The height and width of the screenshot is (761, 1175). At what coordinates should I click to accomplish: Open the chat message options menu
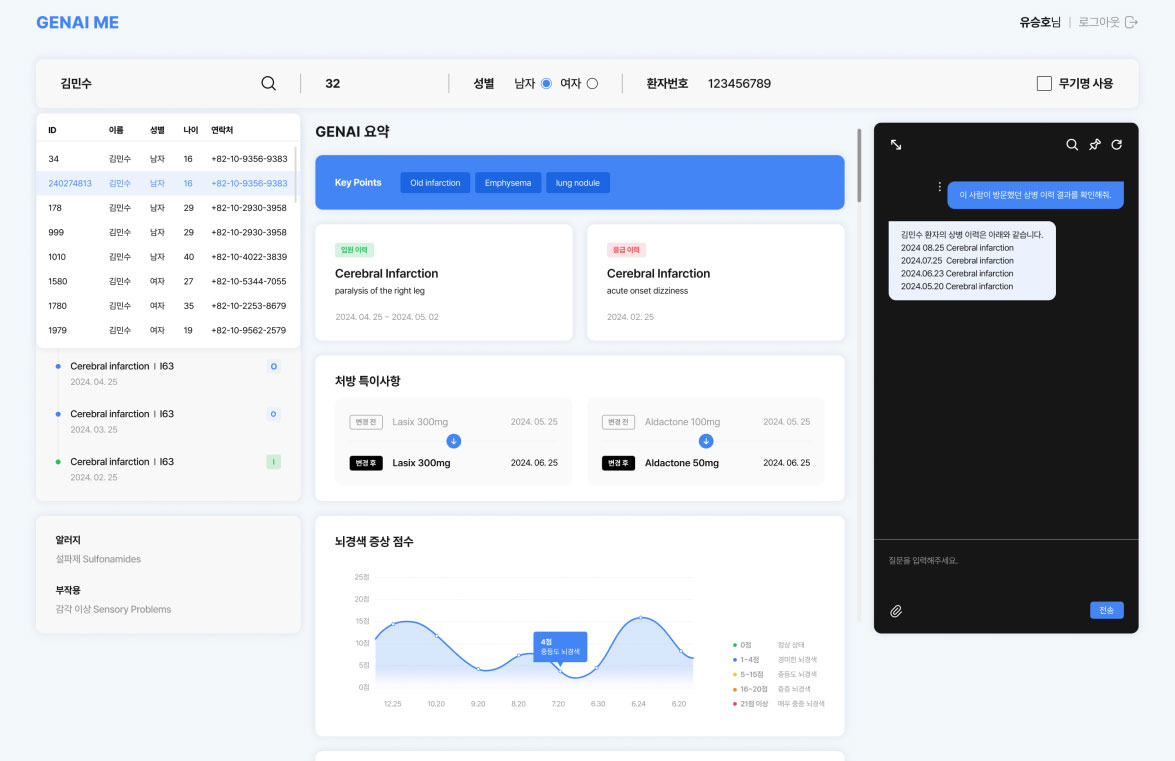tap(939, 187)
